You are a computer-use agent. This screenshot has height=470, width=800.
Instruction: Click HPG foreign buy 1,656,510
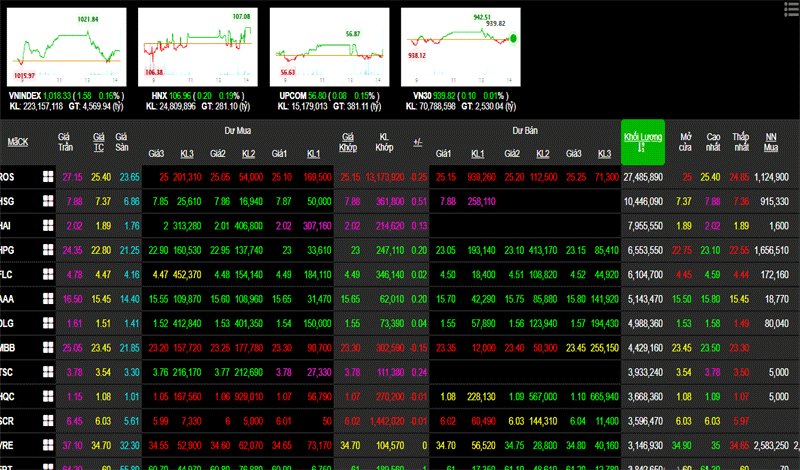(772, 250)
